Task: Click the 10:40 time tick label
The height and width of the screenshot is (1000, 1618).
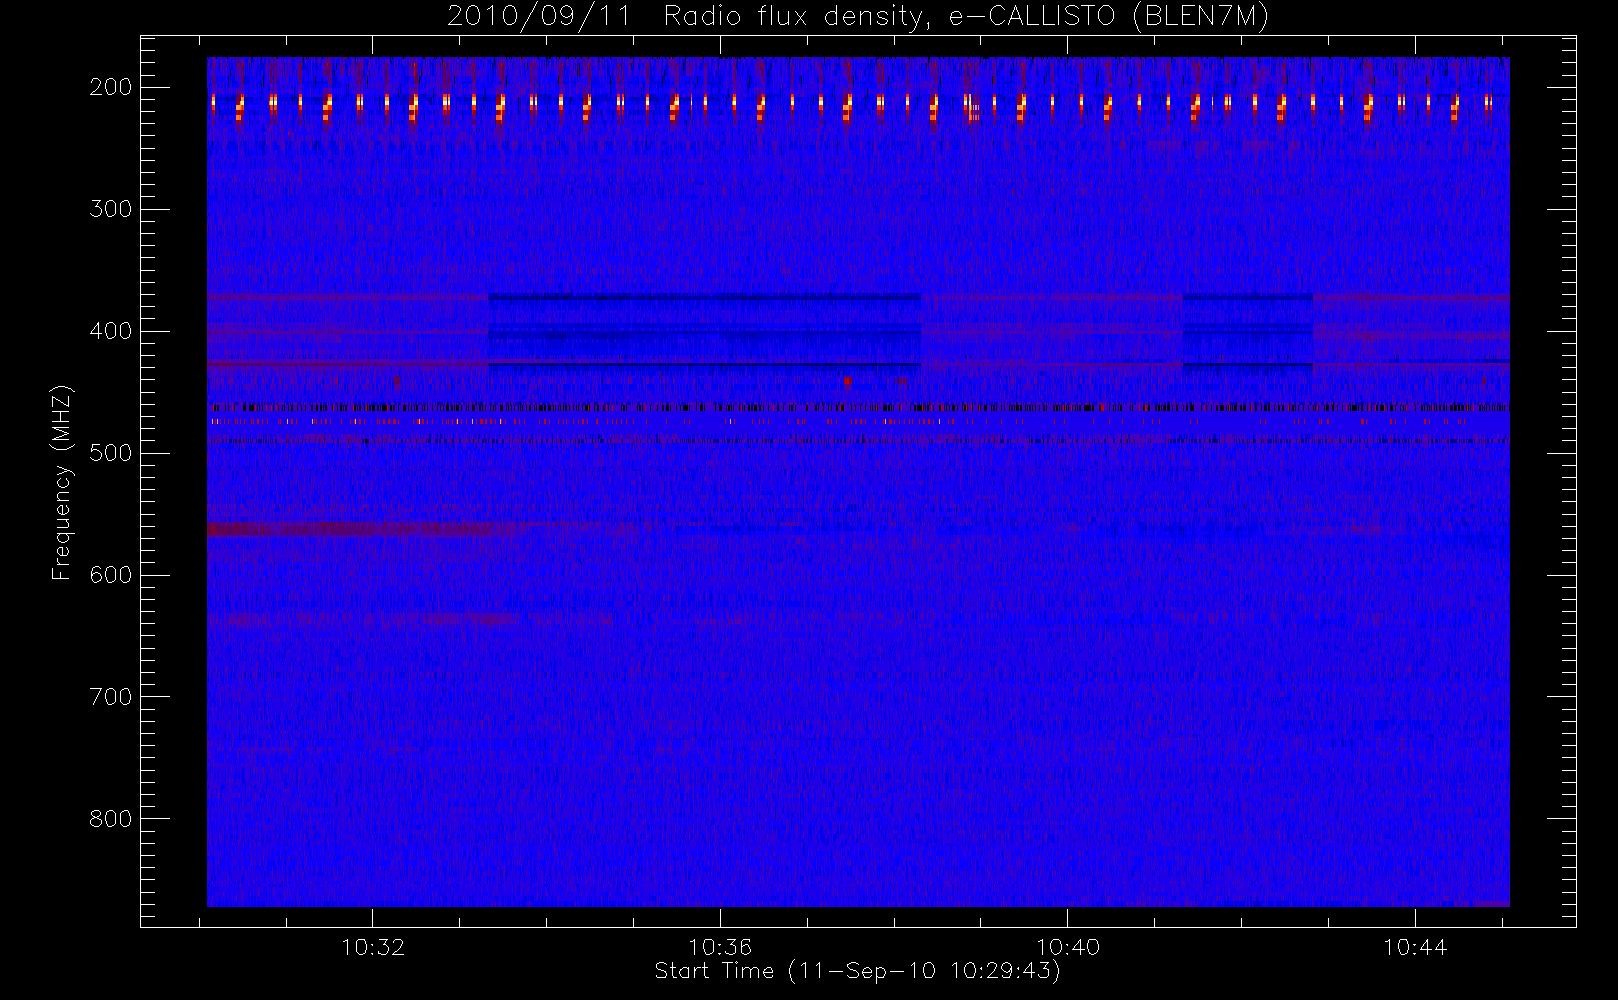Action: coord(1068,947)
